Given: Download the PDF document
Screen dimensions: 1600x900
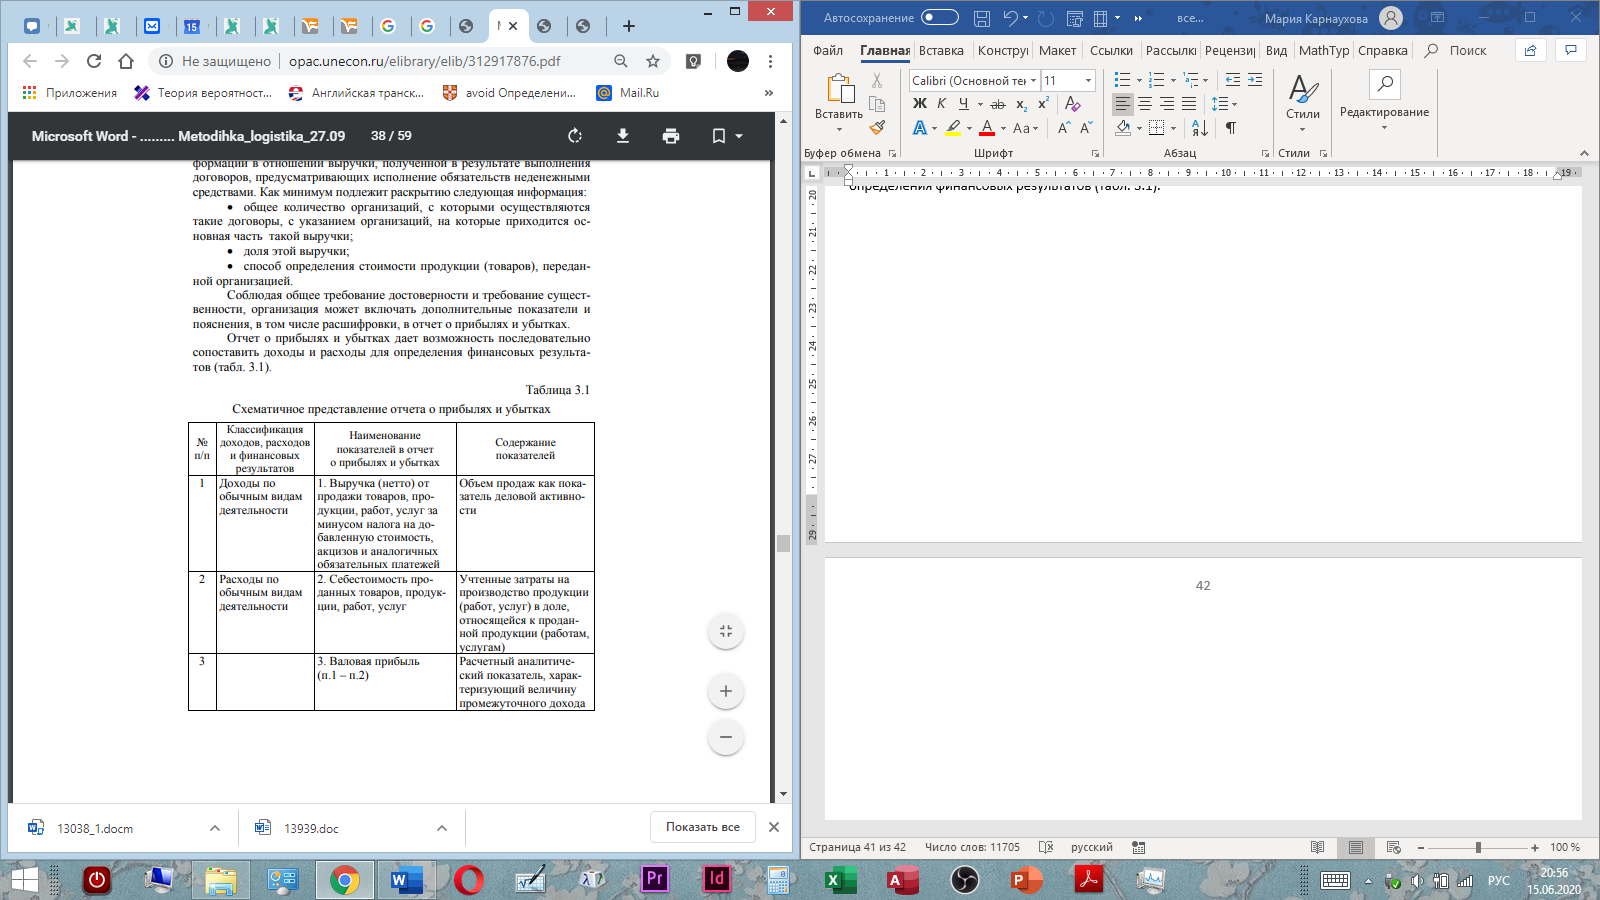Looking at the screenshot, I should coord(623,136).
